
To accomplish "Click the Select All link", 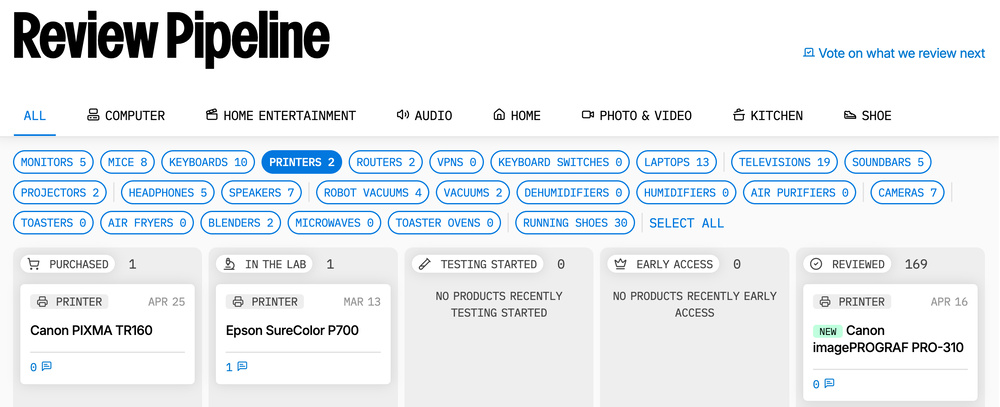I will (x=686, y=223).
